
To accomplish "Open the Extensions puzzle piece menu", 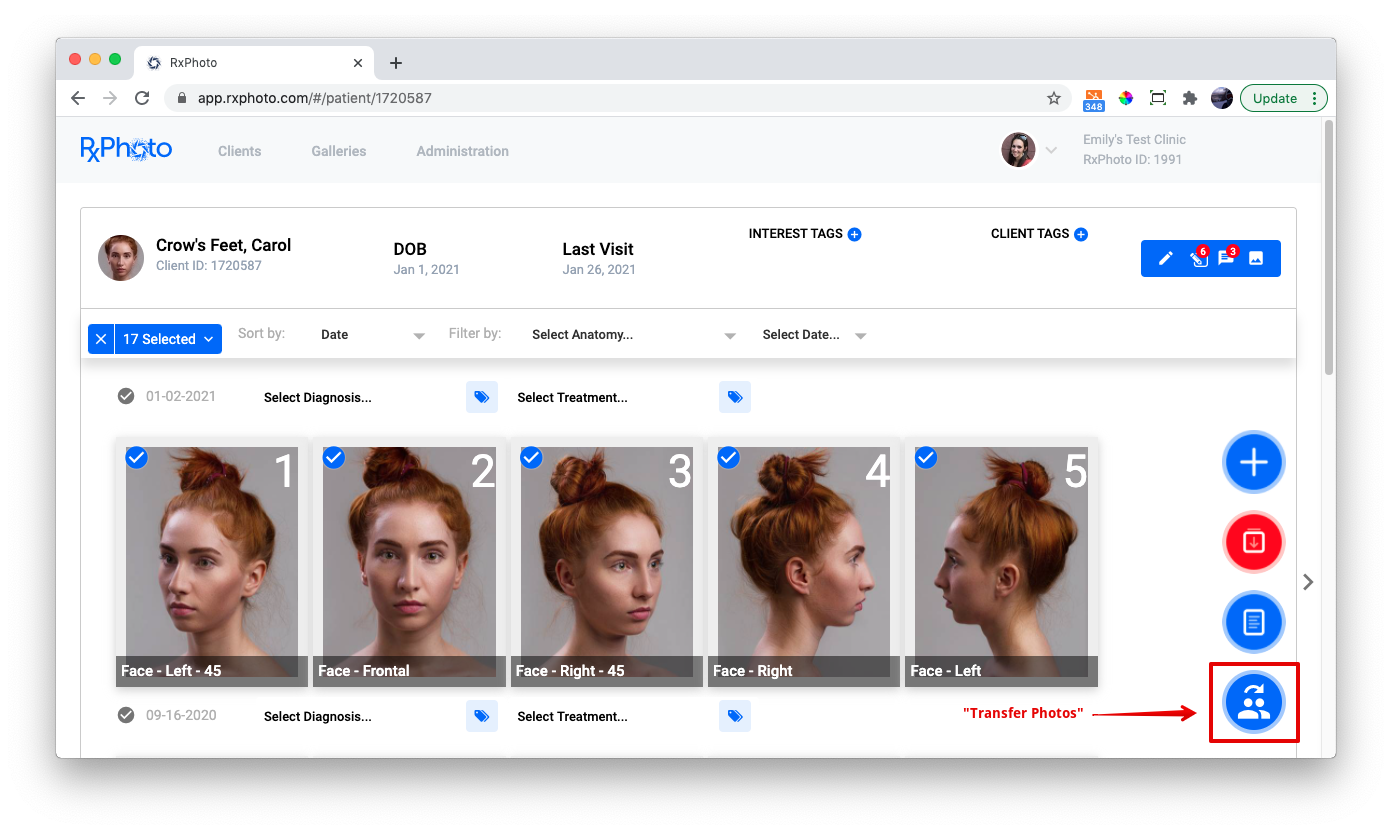I will coord(1190,98).
